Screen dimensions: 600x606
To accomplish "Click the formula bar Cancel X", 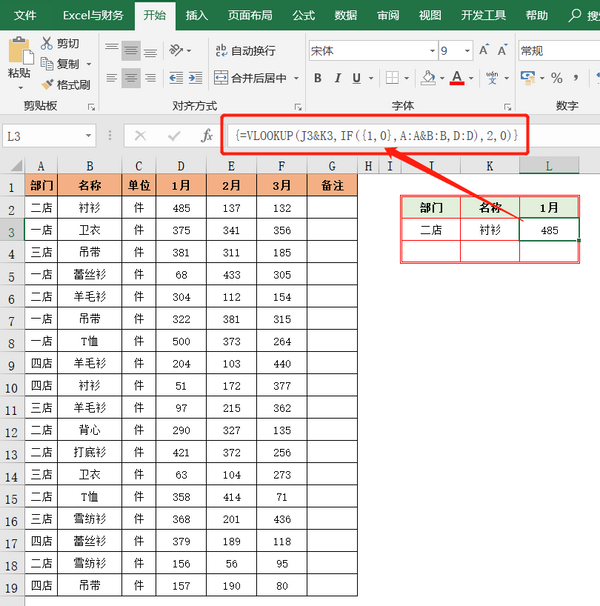I will pos(140,136).
